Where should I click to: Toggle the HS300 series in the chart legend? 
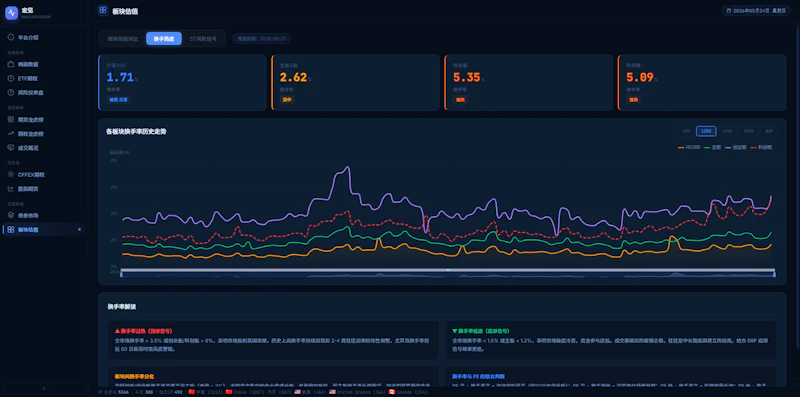pyautogui.click(x=689, y=147)
